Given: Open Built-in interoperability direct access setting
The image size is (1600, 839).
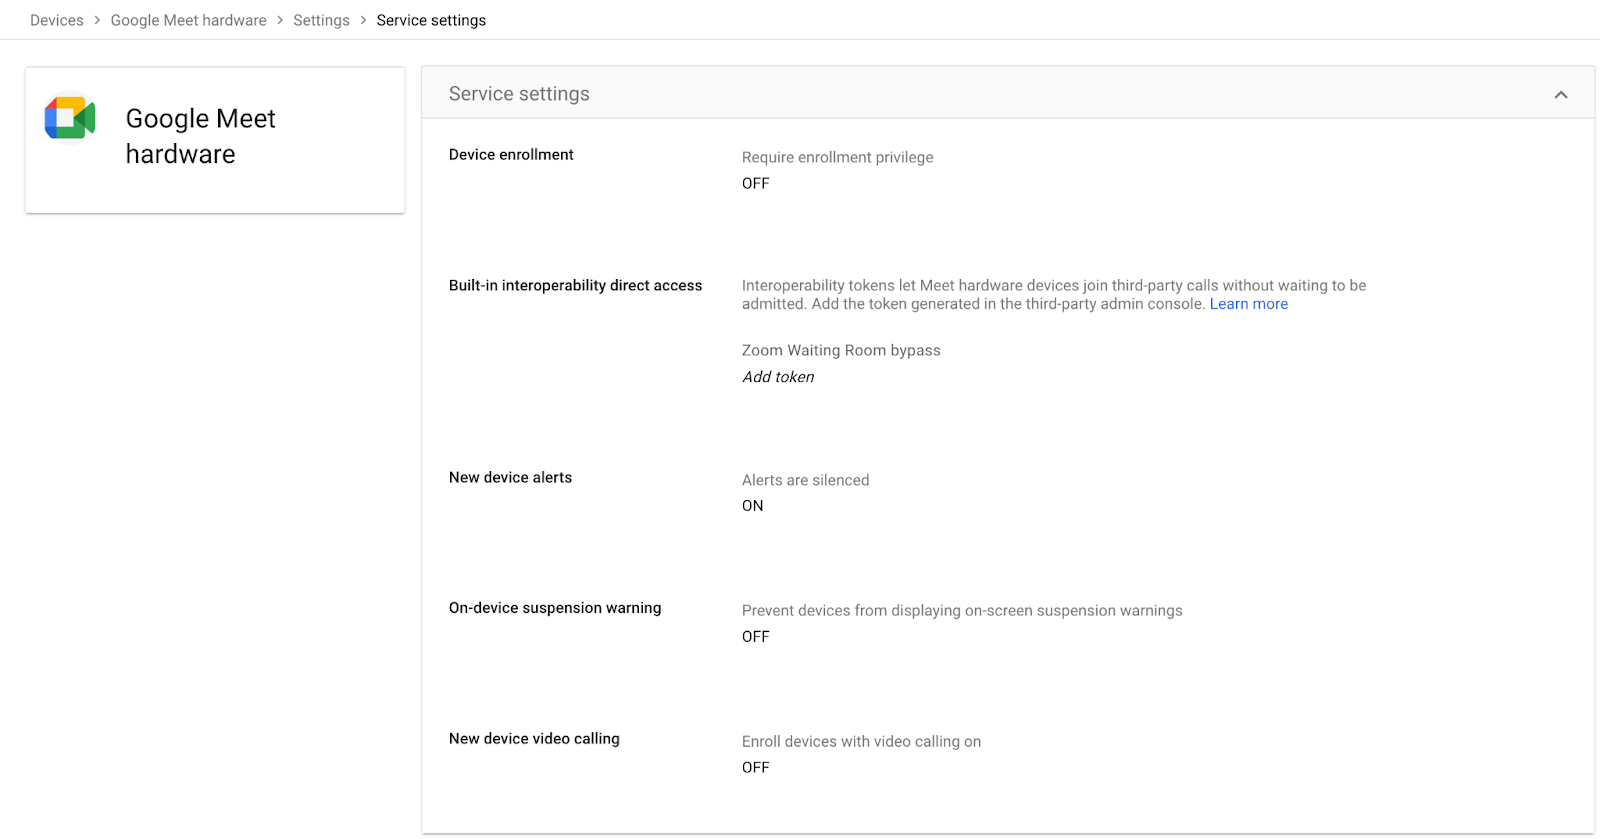Looking at the screenshot, I should [575, 286].
